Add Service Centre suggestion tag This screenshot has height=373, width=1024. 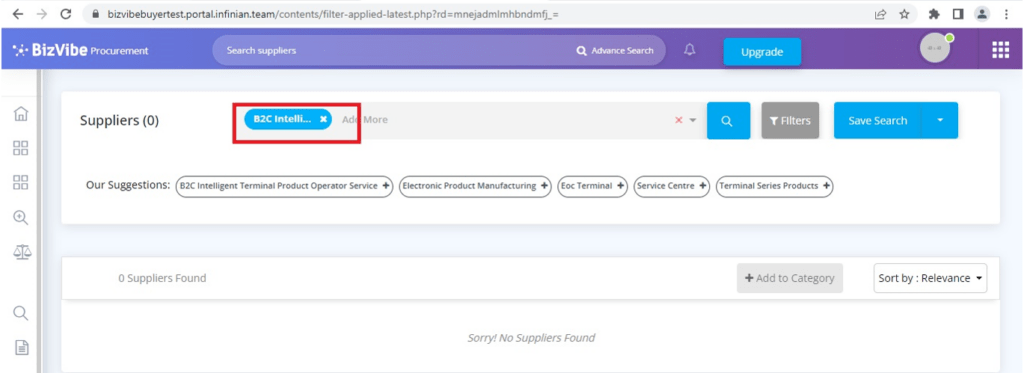pyautogui.click(x=671, y=186)
